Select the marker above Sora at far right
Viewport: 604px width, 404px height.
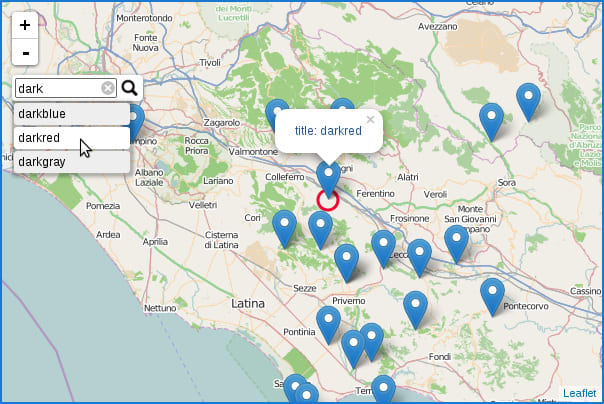click(528, 102)
